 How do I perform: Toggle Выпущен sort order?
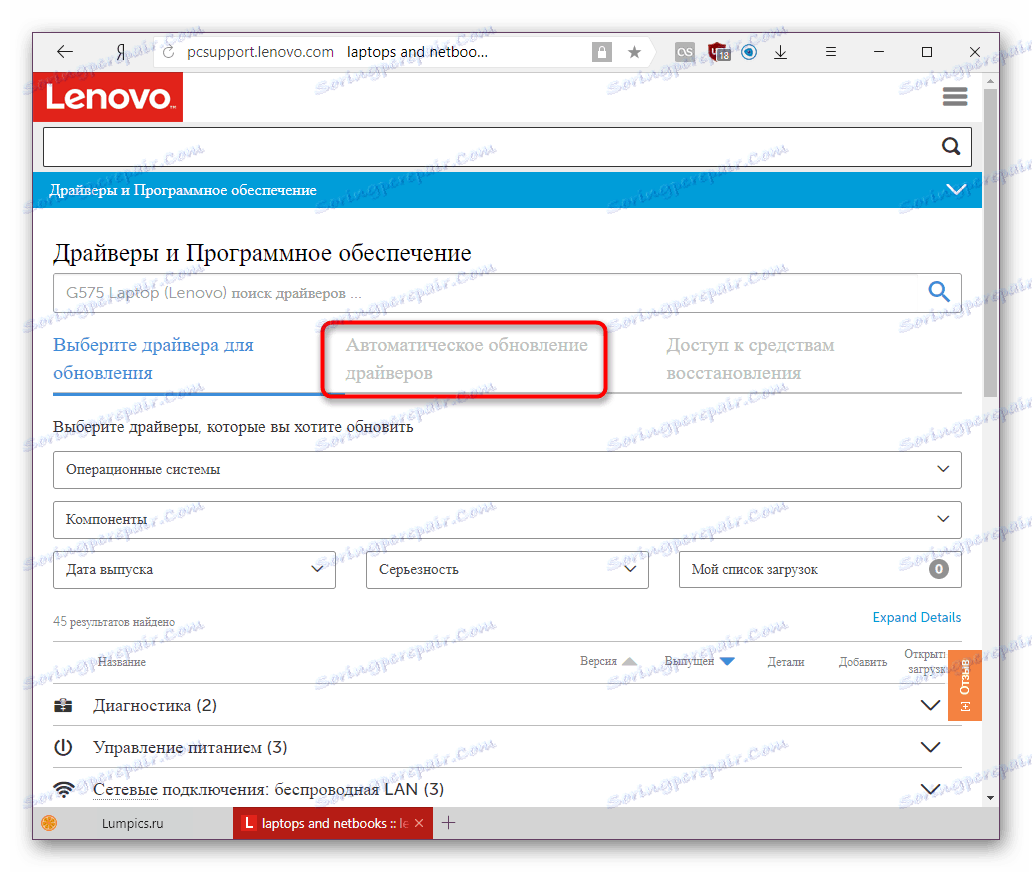[727, 659]
